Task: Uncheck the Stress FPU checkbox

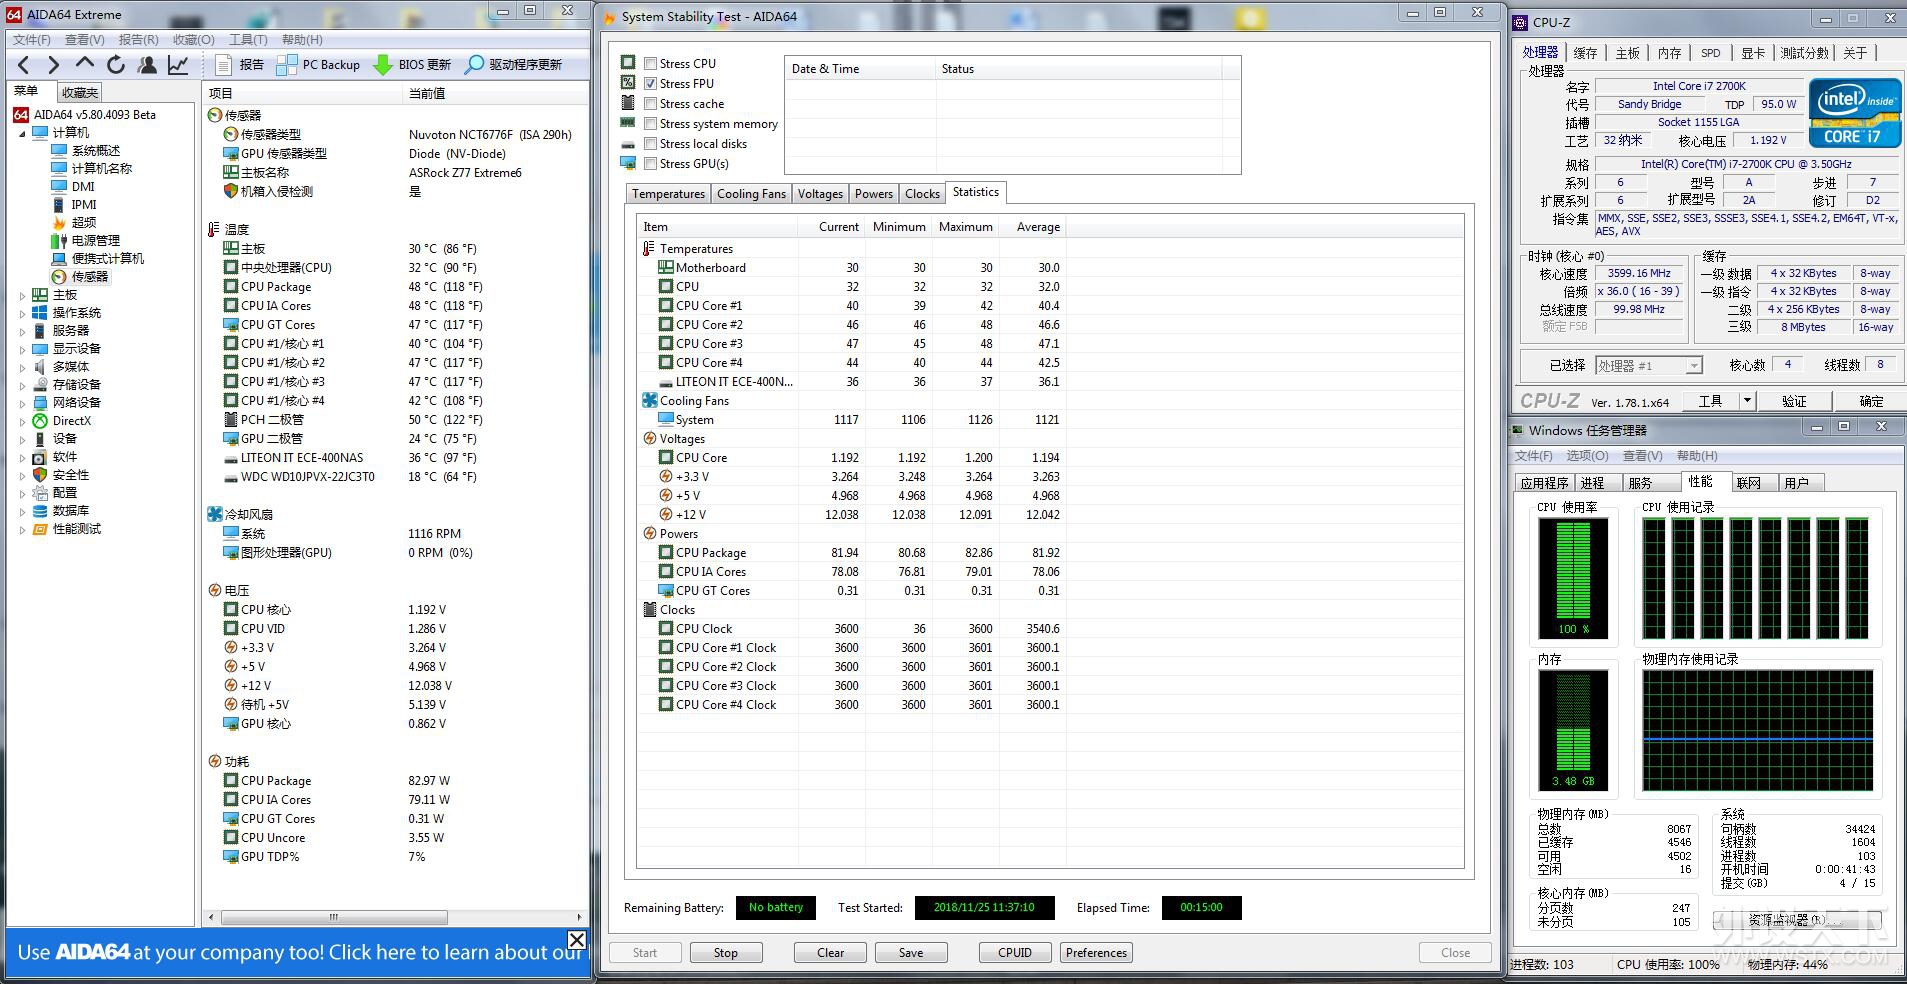Action: tap(651, 83)
